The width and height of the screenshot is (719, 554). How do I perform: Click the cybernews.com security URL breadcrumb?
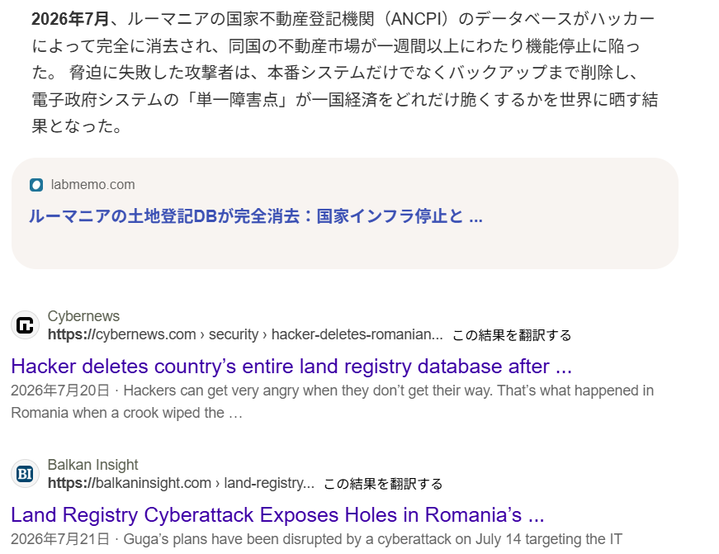click(245, 335)
